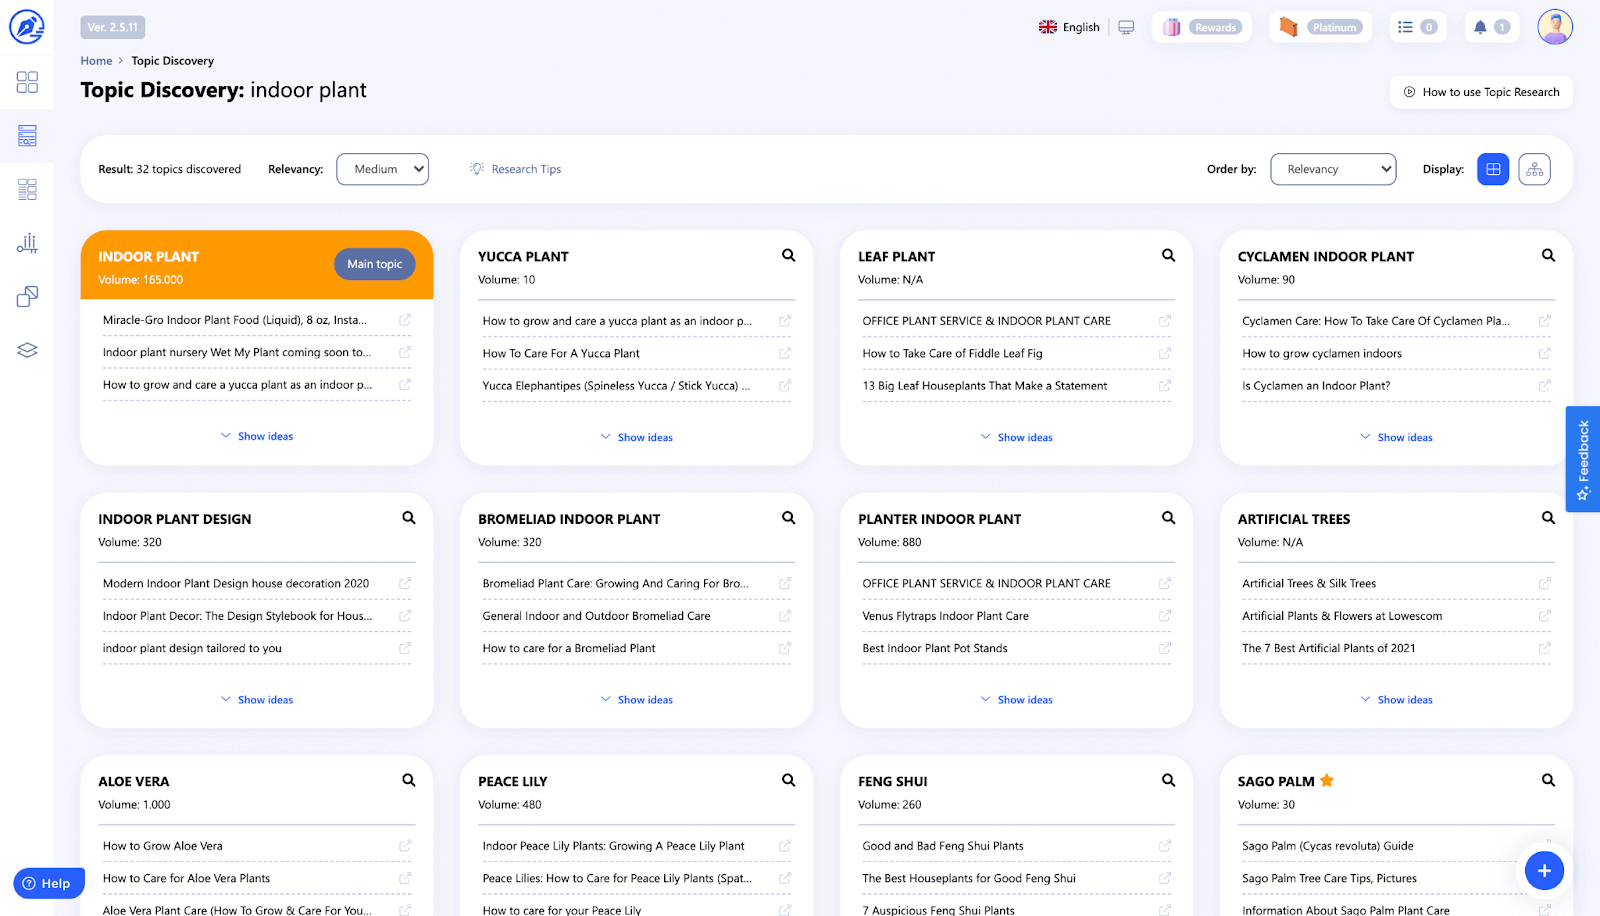Change the interface language from English
The height and width of the screenshot is (916, 1600).
(x=1069, y=27)
